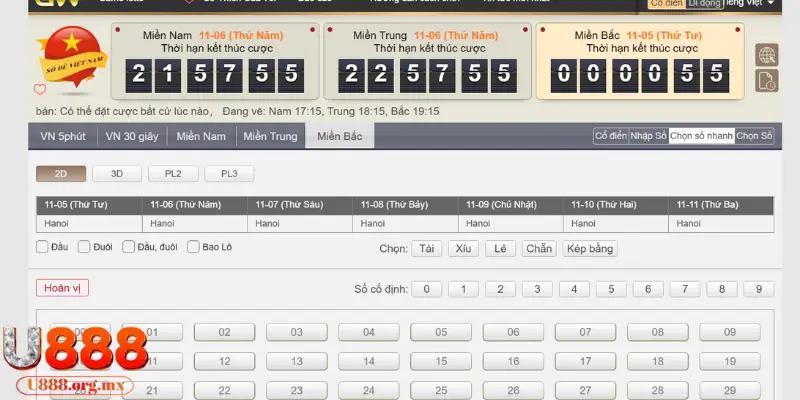Open the Miền Trung tab
Image resolution: width=800 pixels, height=400 pixels.
(270, 137)
